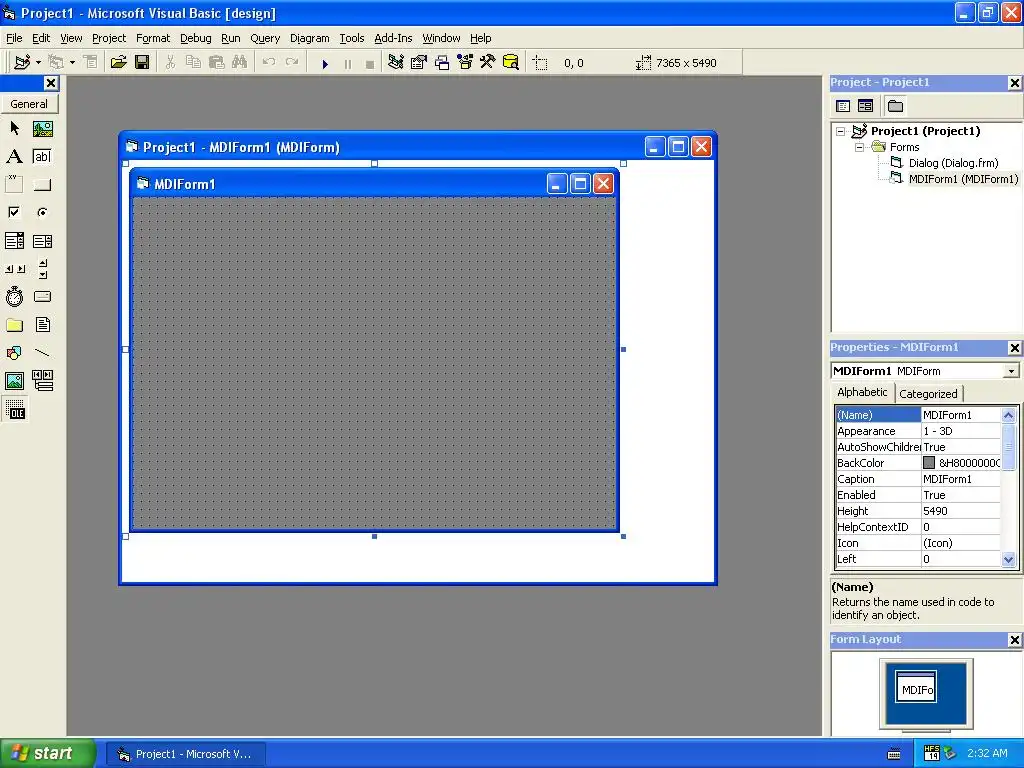
Task: Click the Object Browser toolbar icon
Action: tap(464, 62)
